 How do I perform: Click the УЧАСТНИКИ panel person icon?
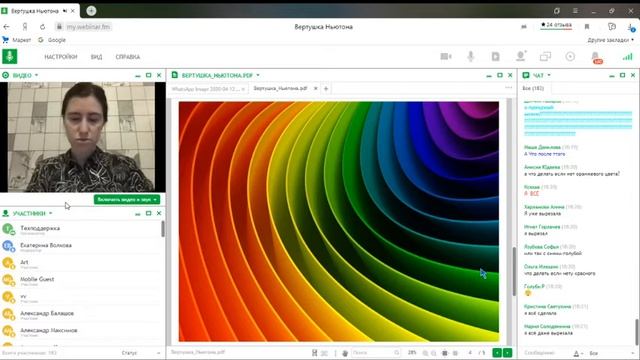coord(6,213)
